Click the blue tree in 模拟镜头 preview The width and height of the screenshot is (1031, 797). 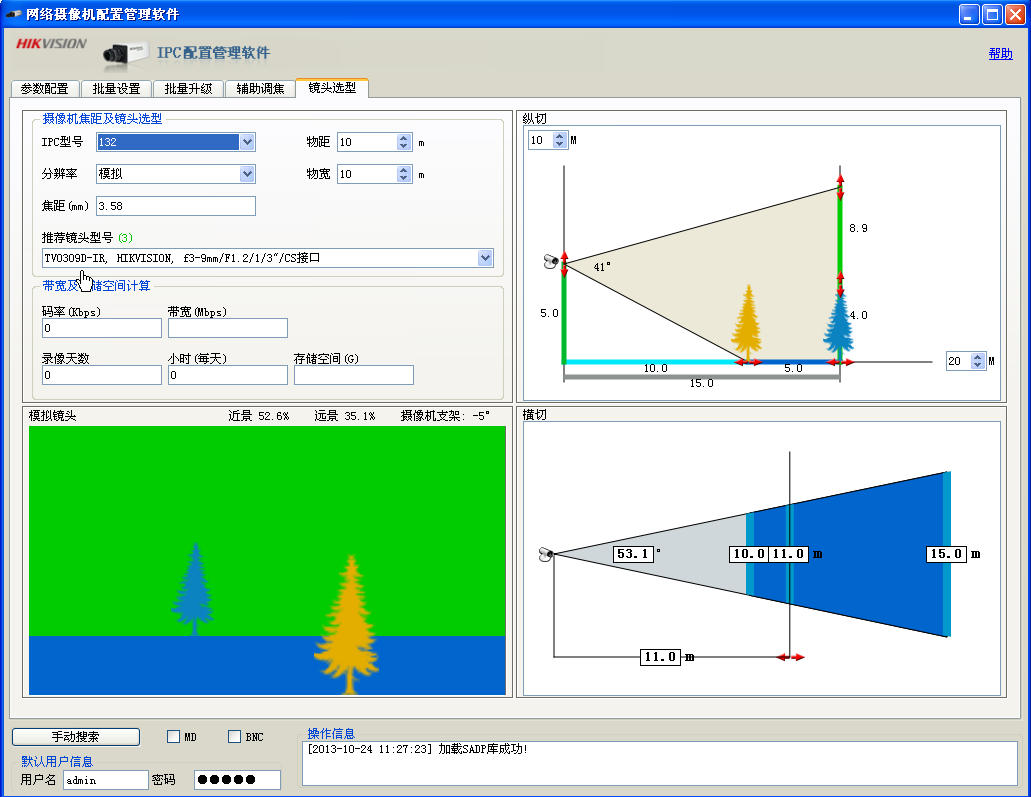click(x=193, y=589)
